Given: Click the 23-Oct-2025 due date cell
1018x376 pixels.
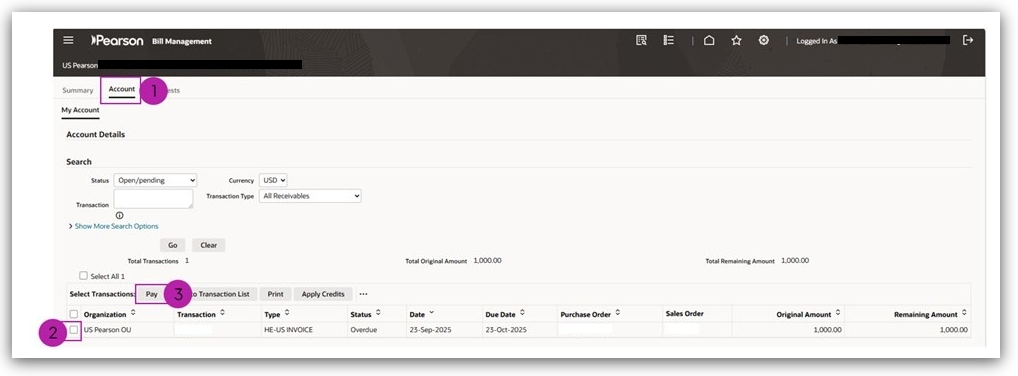Looking at the screenshot, I should point(506,330).
